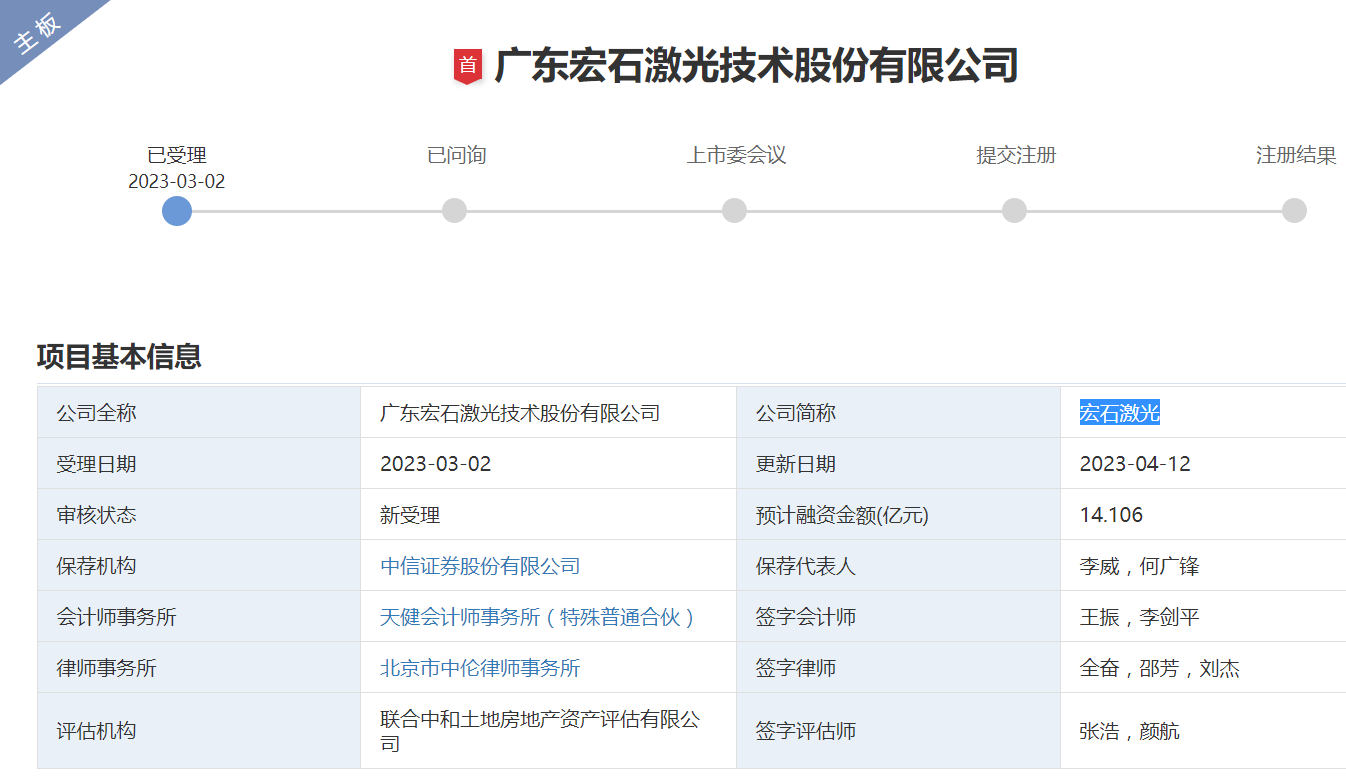
Task: Select the 提交注册 timeline node
Action: point(1015,211)
